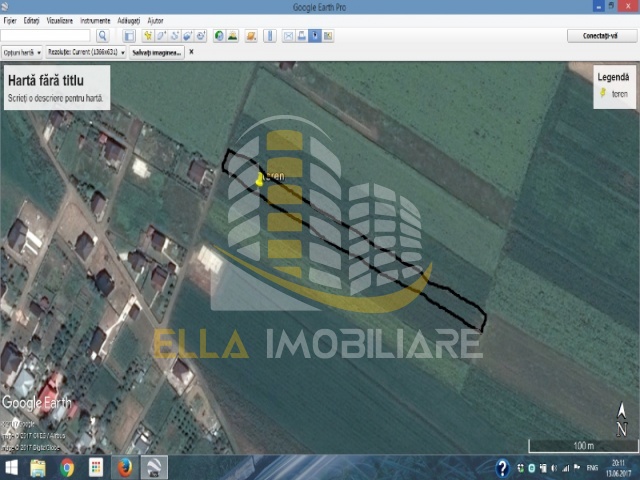
Task: Click View in Google Maps icon
Action: point(328,36)
